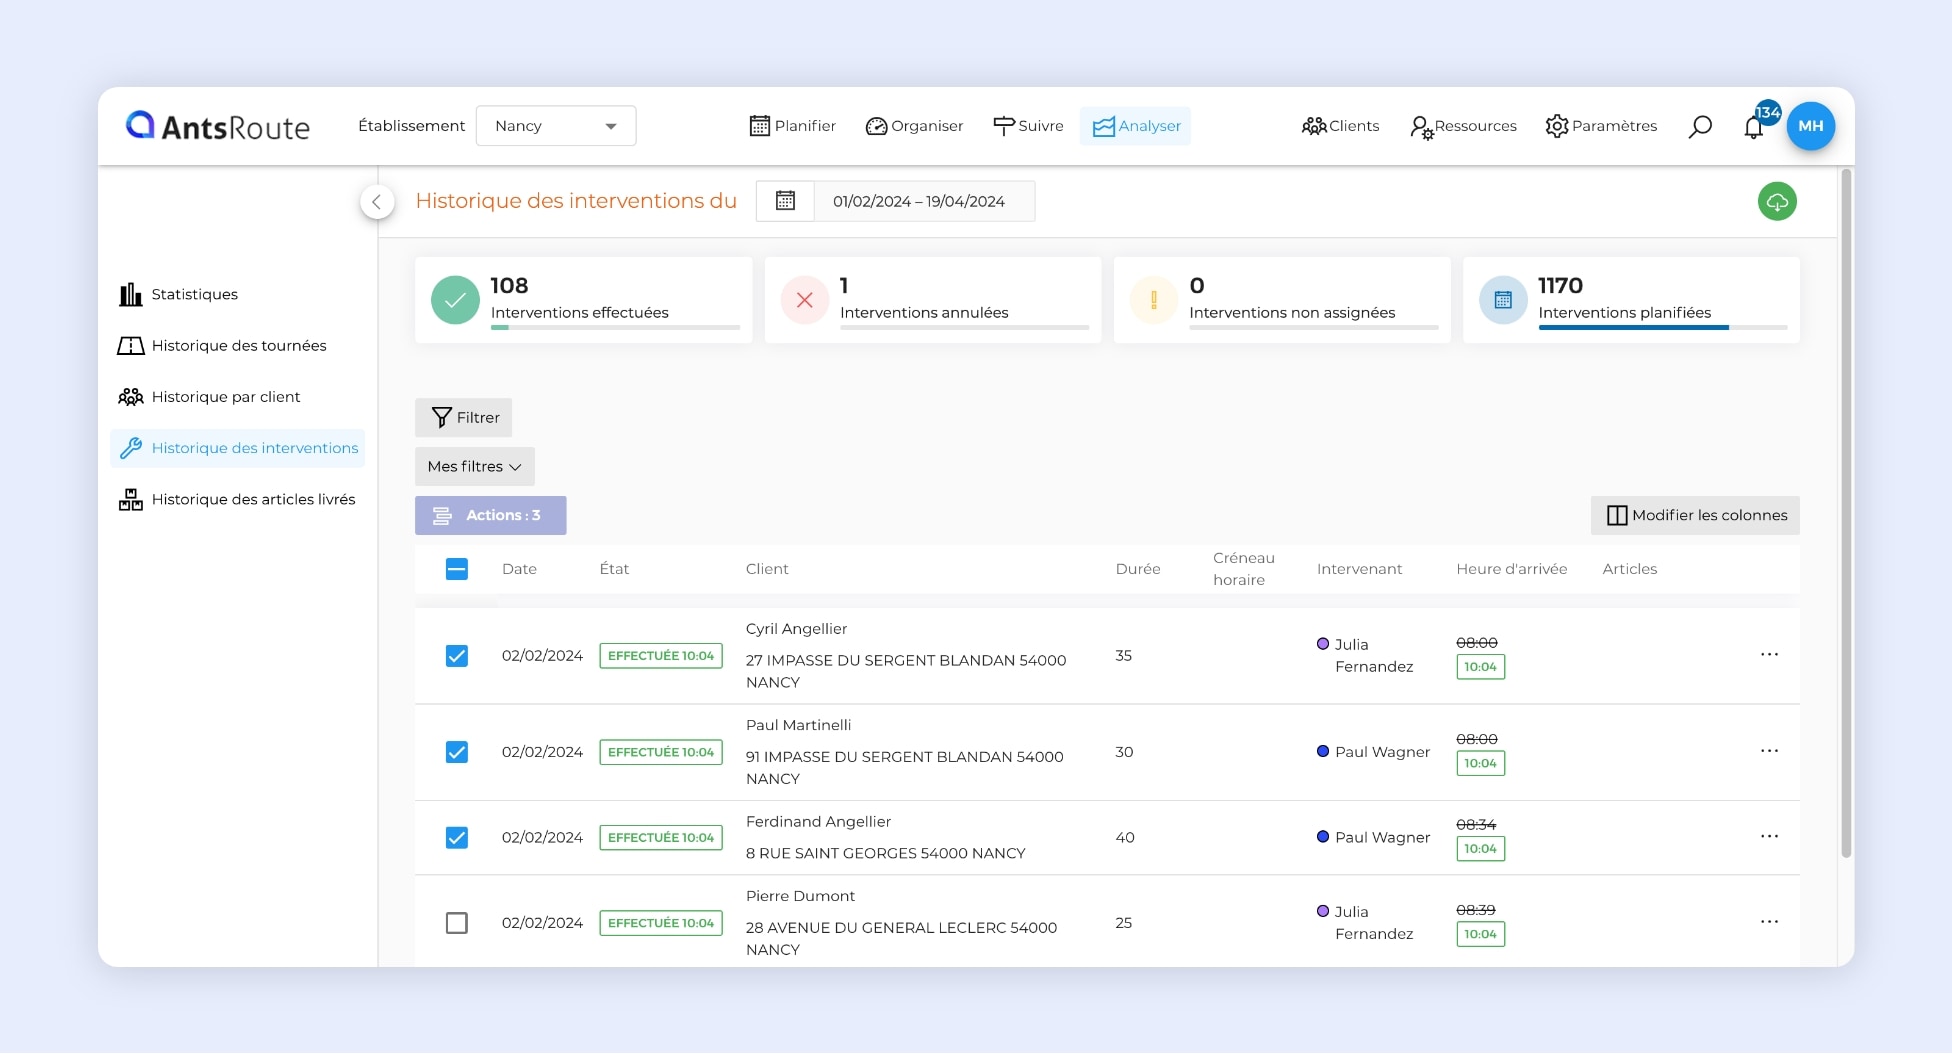Image resolution: width=1952 pixels, height=1054 pixels.
Task: Click the Filtrer button
Action: (x=463, y=418)
